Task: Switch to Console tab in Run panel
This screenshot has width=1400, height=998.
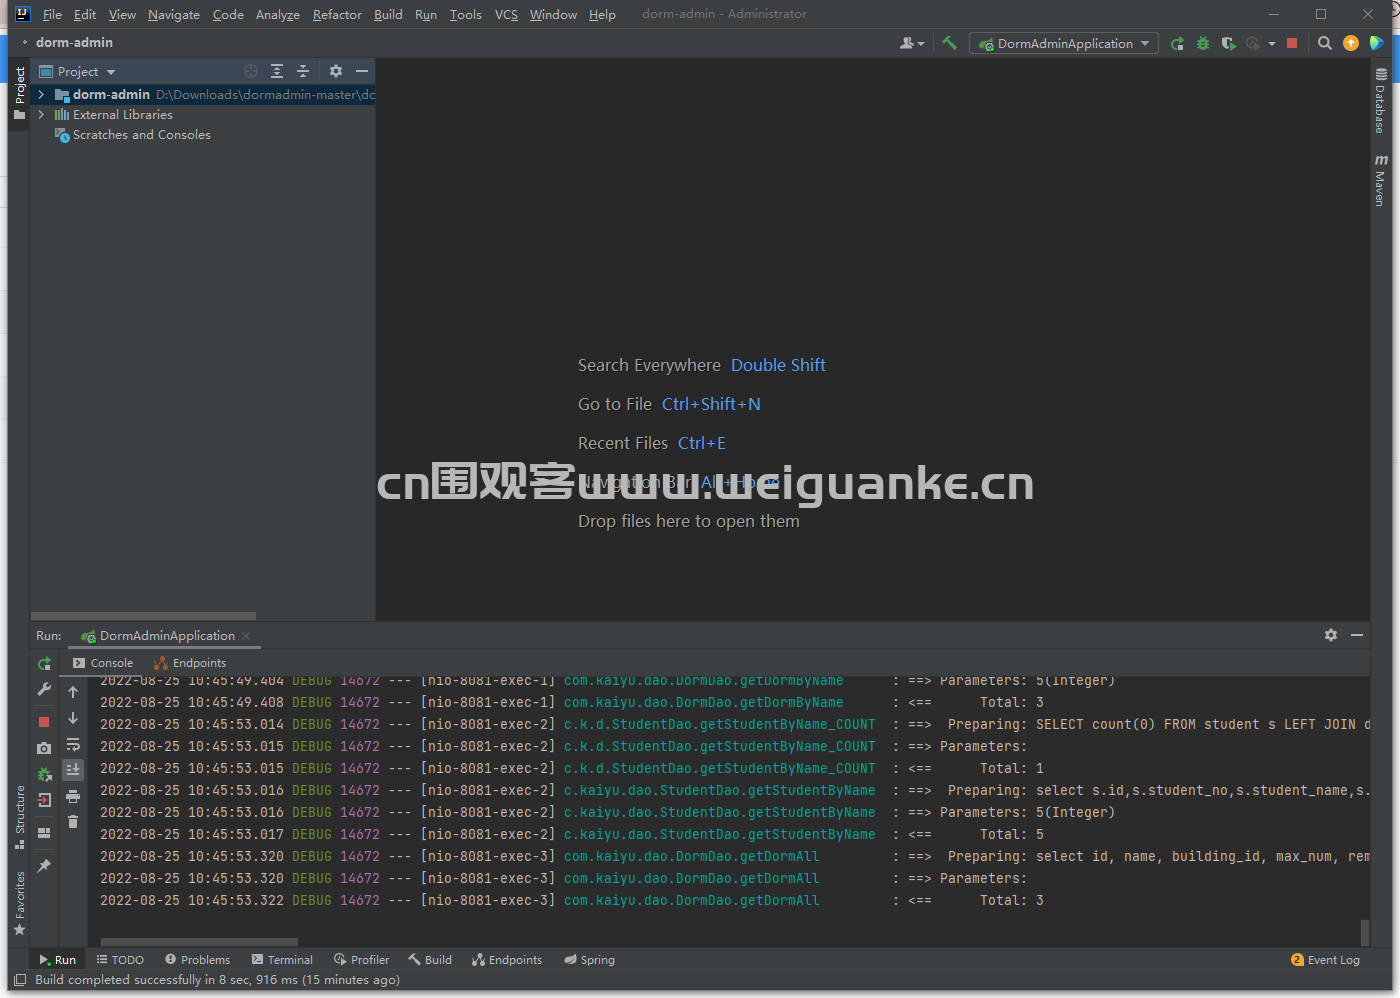Action: (x=103, y=663)
